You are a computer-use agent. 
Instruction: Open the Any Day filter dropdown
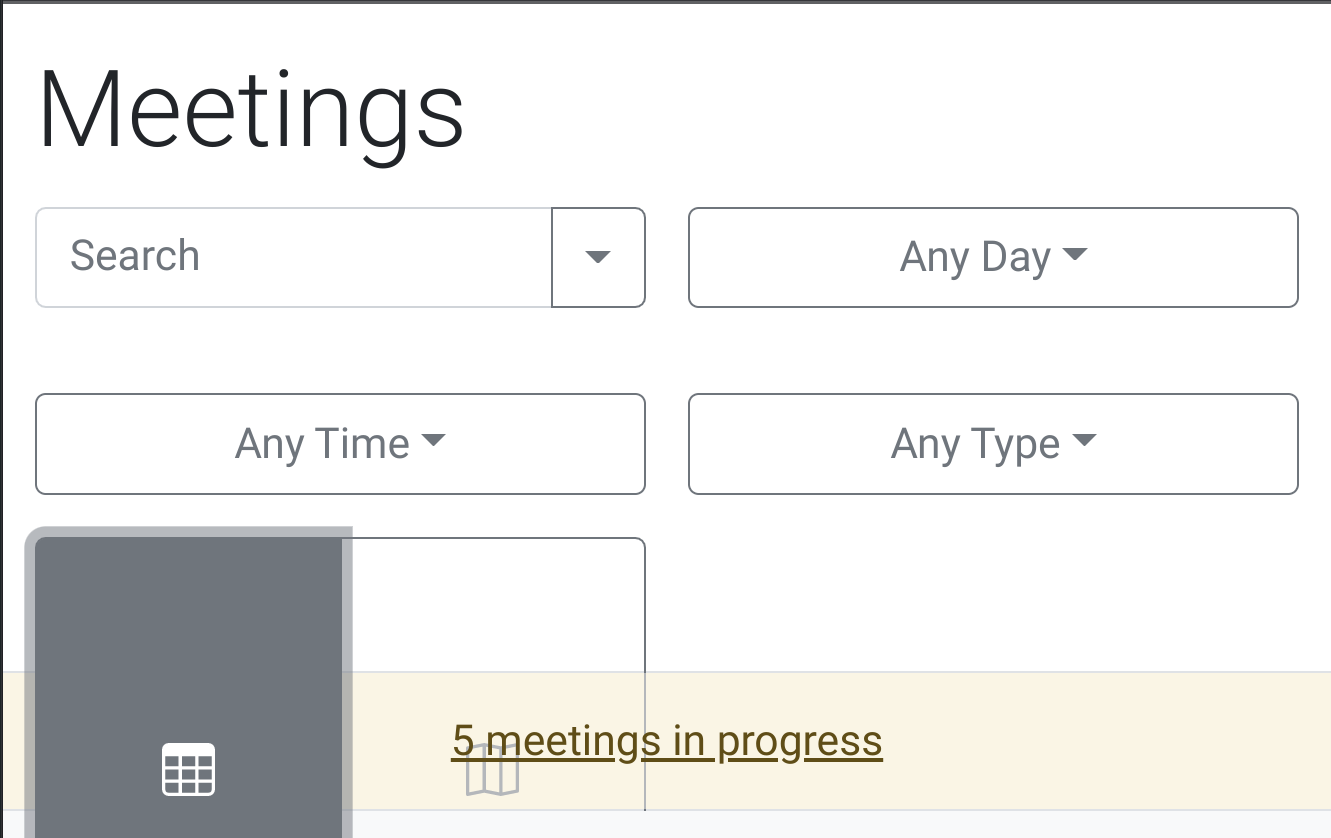point(993,257)
